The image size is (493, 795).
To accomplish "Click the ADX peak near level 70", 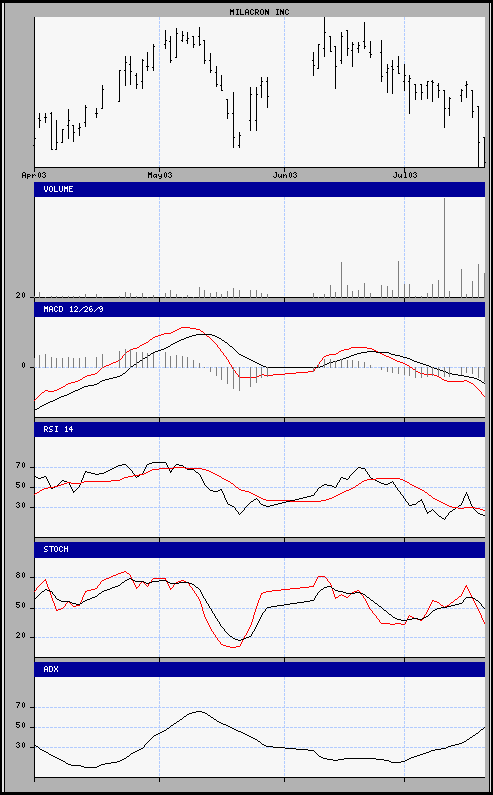I will [x=199, y=711].
